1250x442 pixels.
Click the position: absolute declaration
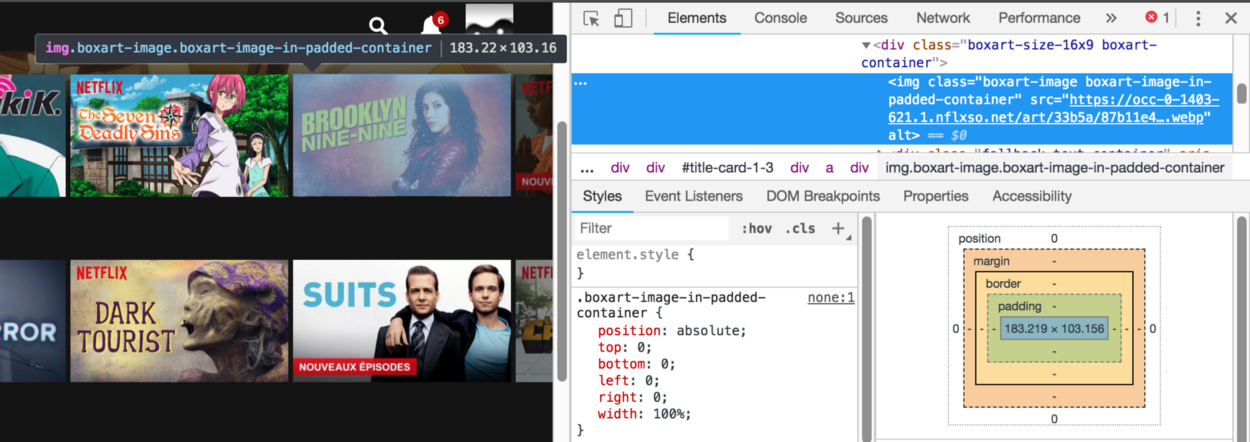(672, 331)
